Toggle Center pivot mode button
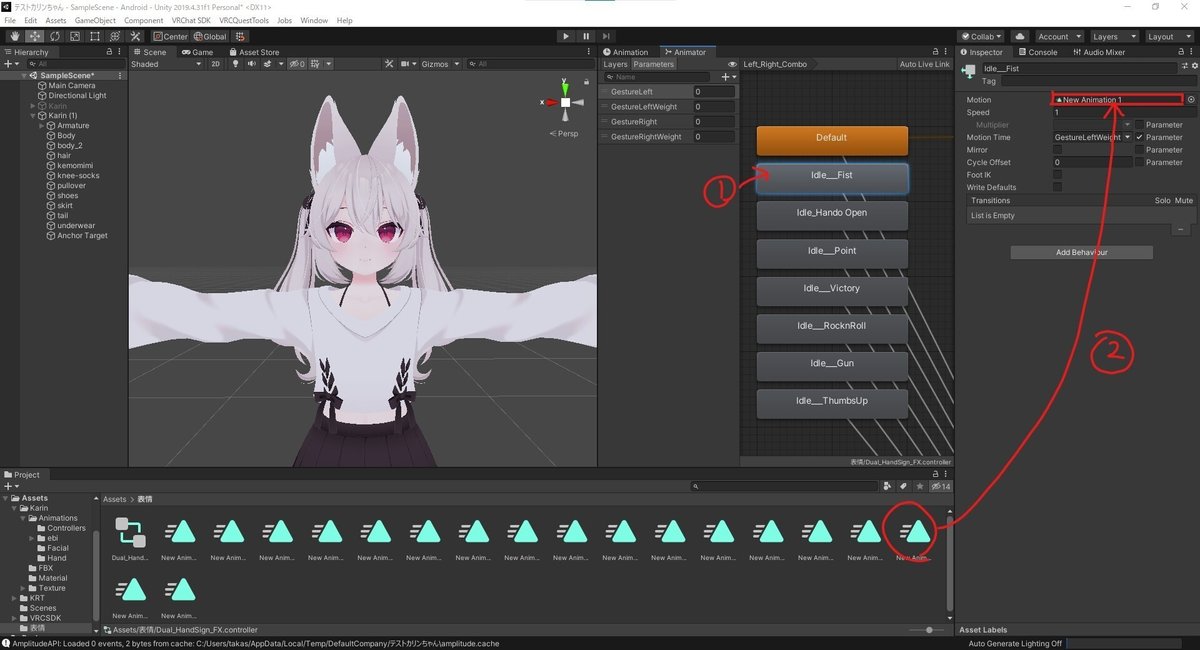The image size is (1200, 650). (170, 36)
